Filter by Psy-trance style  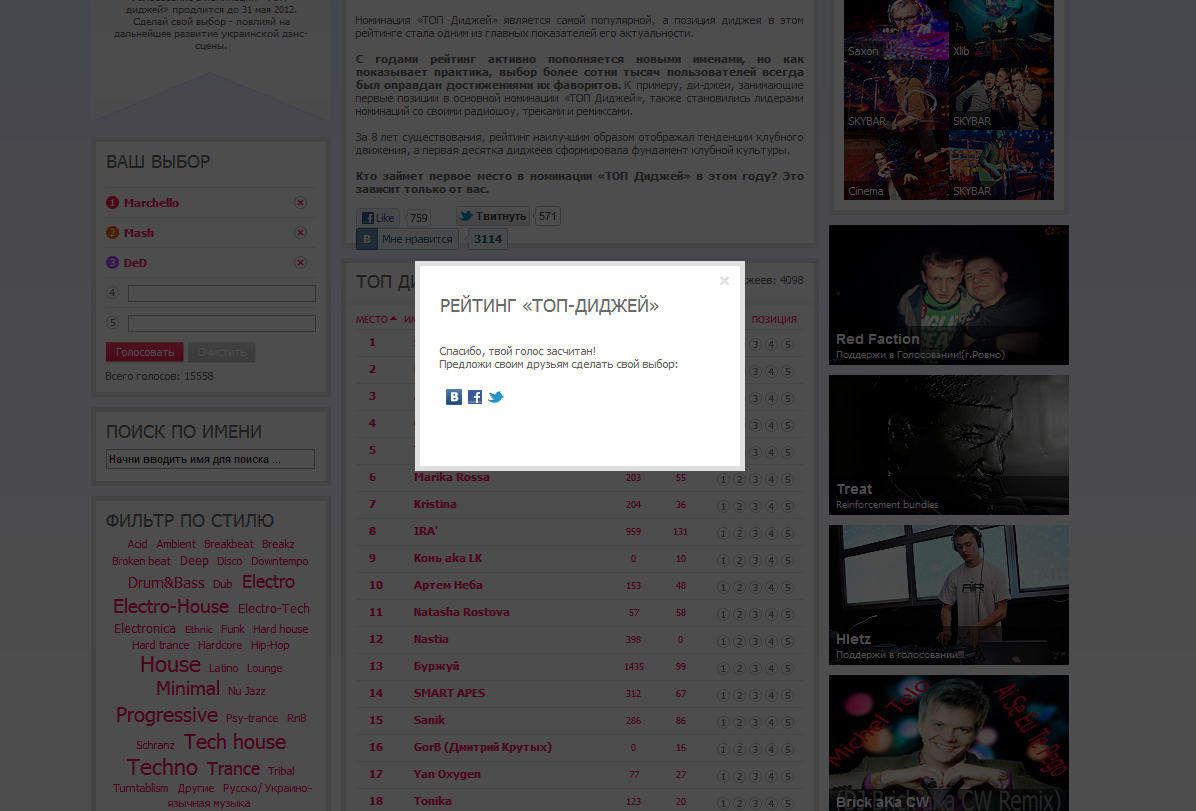point(252,718)
